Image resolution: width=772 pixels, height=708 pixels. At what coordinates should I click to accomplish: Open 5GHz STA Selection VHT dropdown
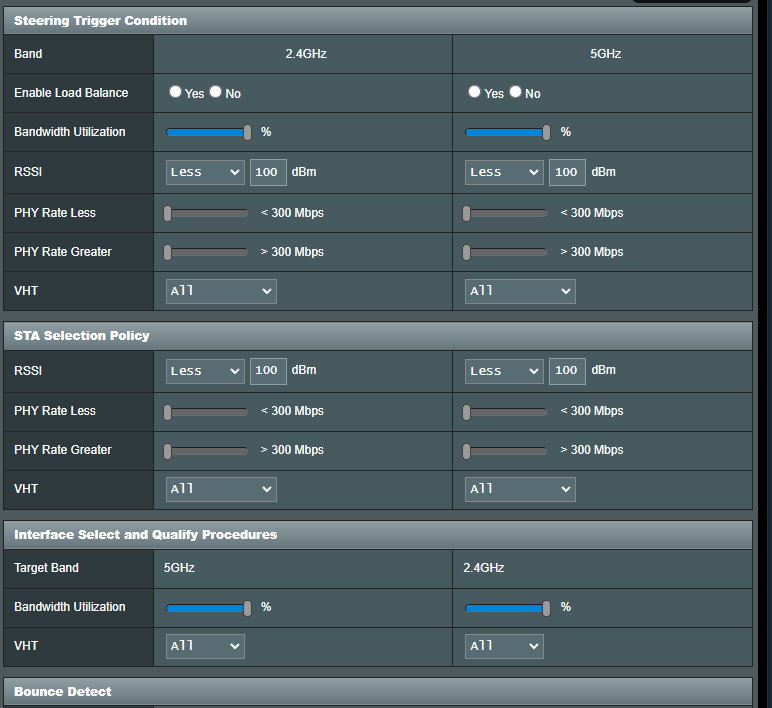520,489
